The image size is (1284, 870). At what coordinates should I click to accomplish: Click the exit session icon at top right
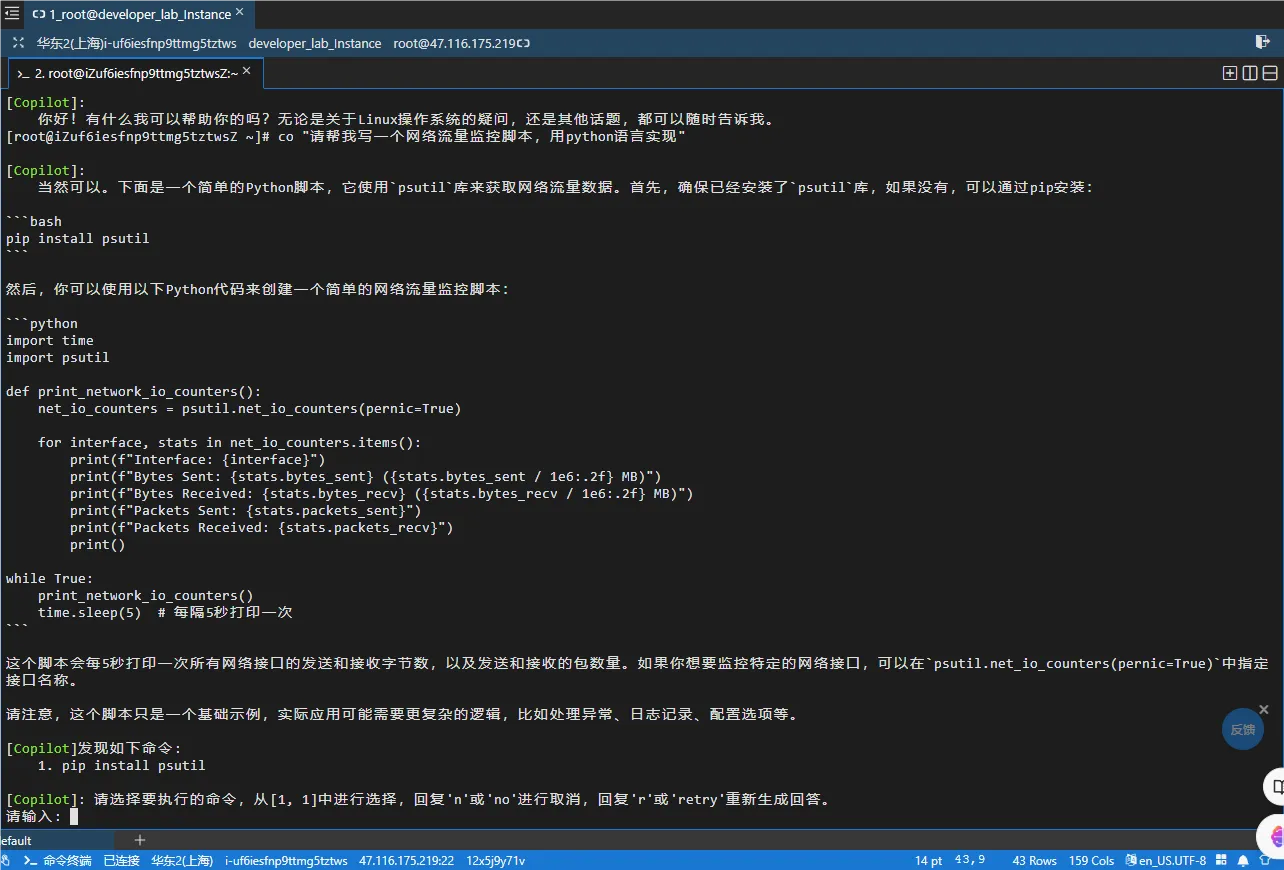point(1262,42)
